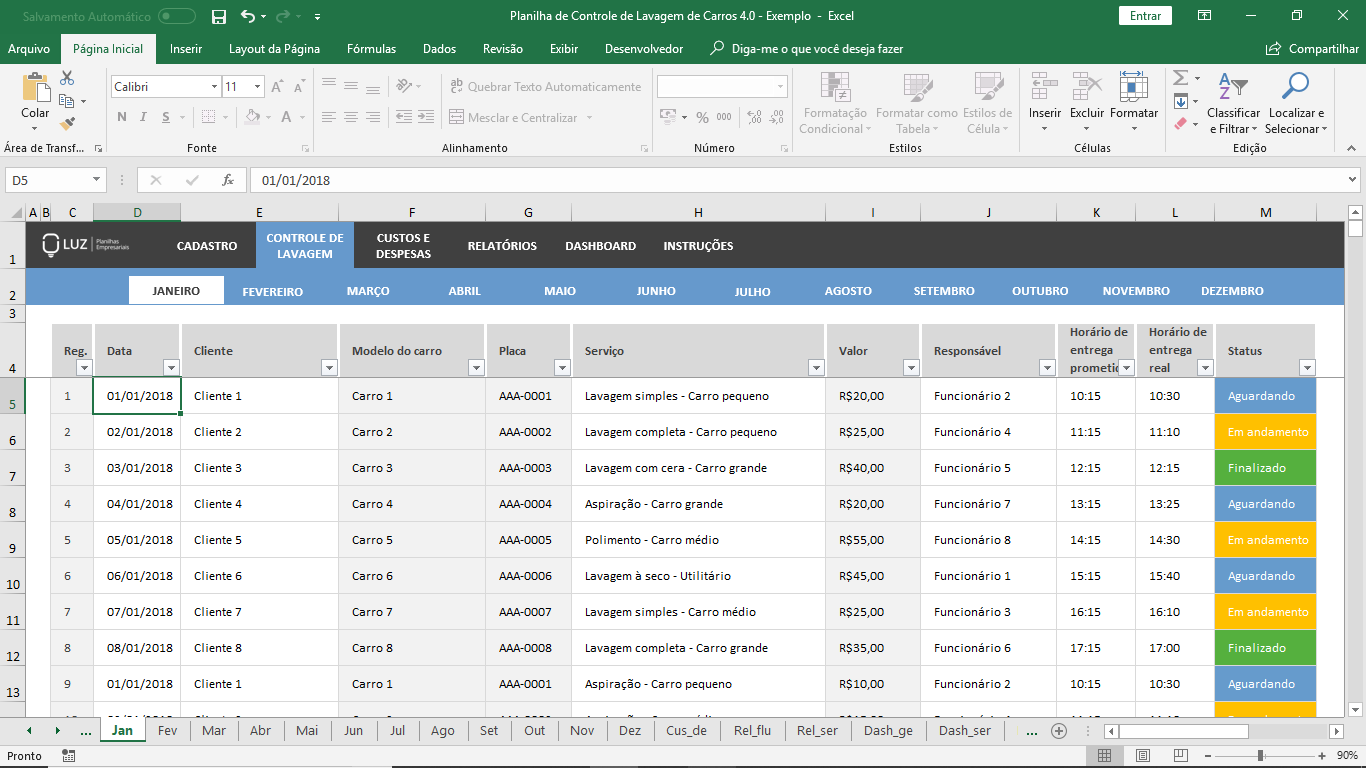Click the Save icon in title bar
Image resolution: width=1366 pixels, height=768 pixels.
point(219,16)
